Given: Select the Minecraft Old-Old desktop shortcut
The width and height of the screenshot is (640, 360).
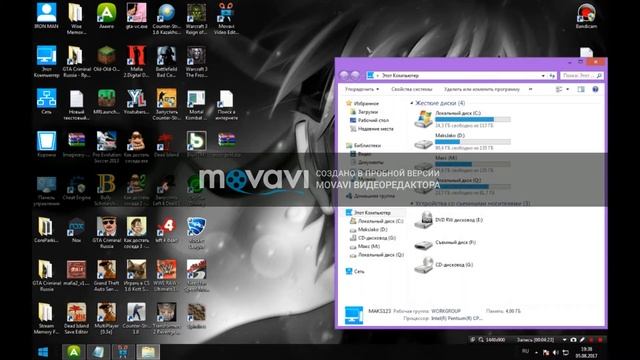Looking at the screenshot, I should tap(106, 59).
